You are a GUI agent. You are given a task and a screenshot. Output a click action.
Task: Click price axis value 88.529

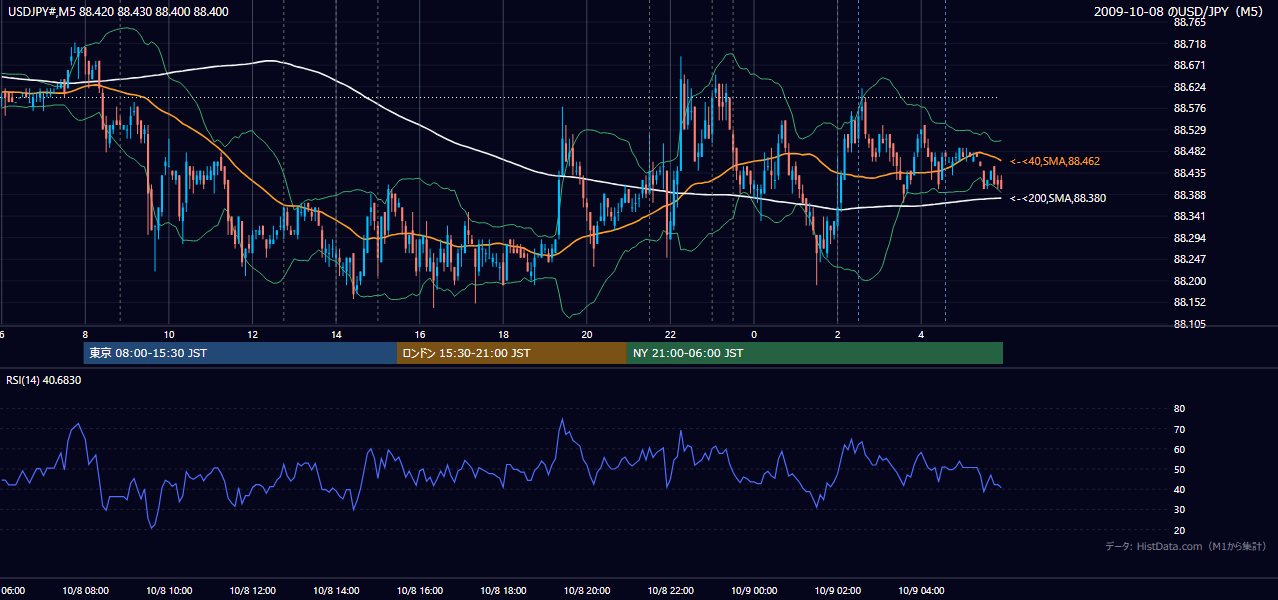pos(1189,130)
